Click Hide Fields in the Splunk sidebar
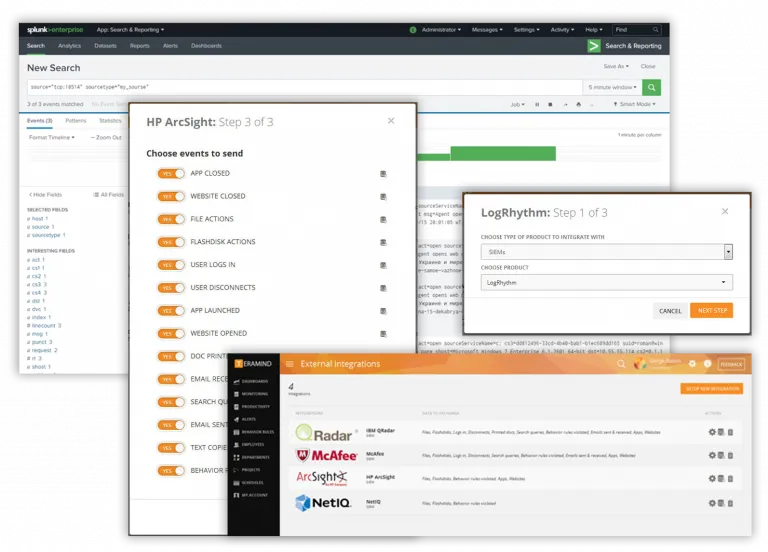This screenshot has height=552, width=768. click(x=45, y=195)
